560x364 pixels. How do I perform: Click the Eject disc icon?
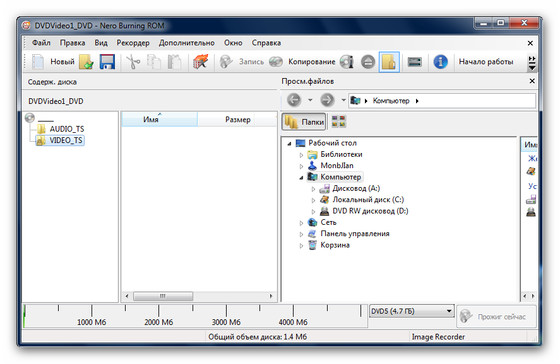pyautogui.click(x=368, y=62)
